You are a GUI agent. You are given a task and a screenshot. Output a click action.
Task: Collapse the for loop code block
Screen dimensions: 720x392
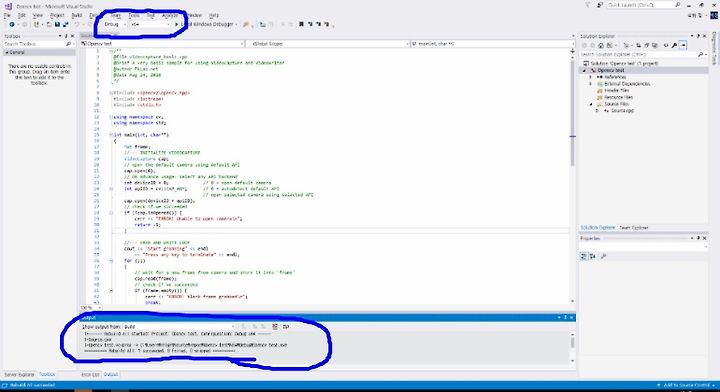tap(111, 261)
